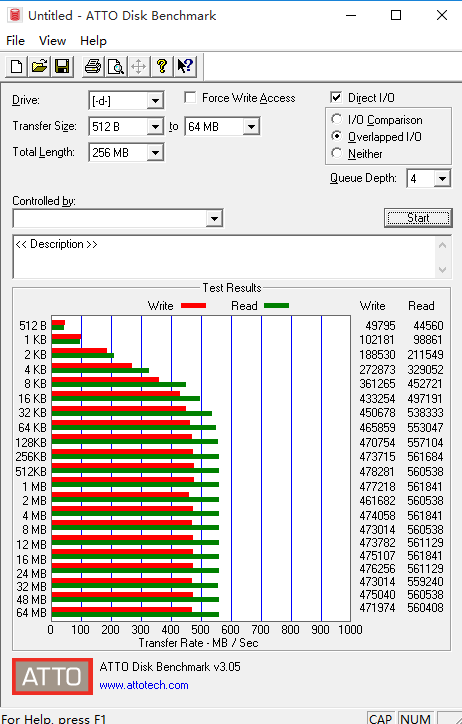
Task: Open the Total Length 256 MB dropdown
Action: click(x=156, y=152)
